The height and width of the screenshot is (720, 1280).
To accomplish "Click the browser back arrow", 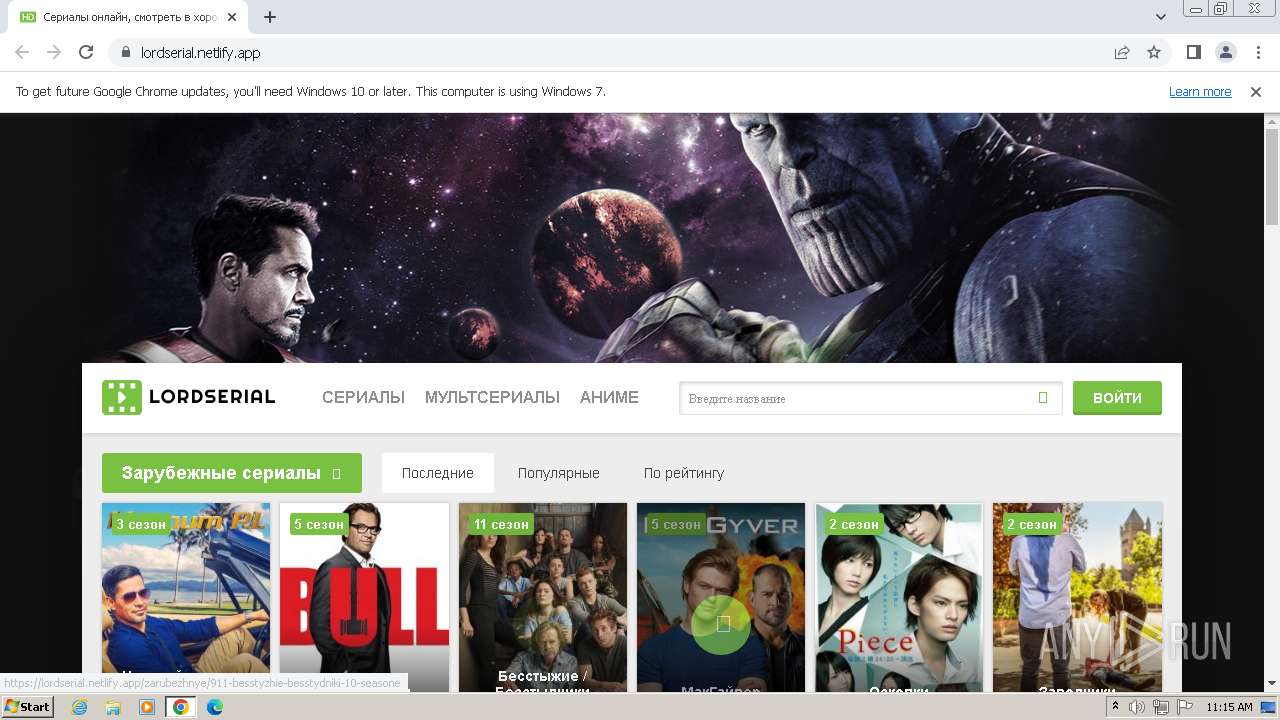I will [x=22, y=52].
